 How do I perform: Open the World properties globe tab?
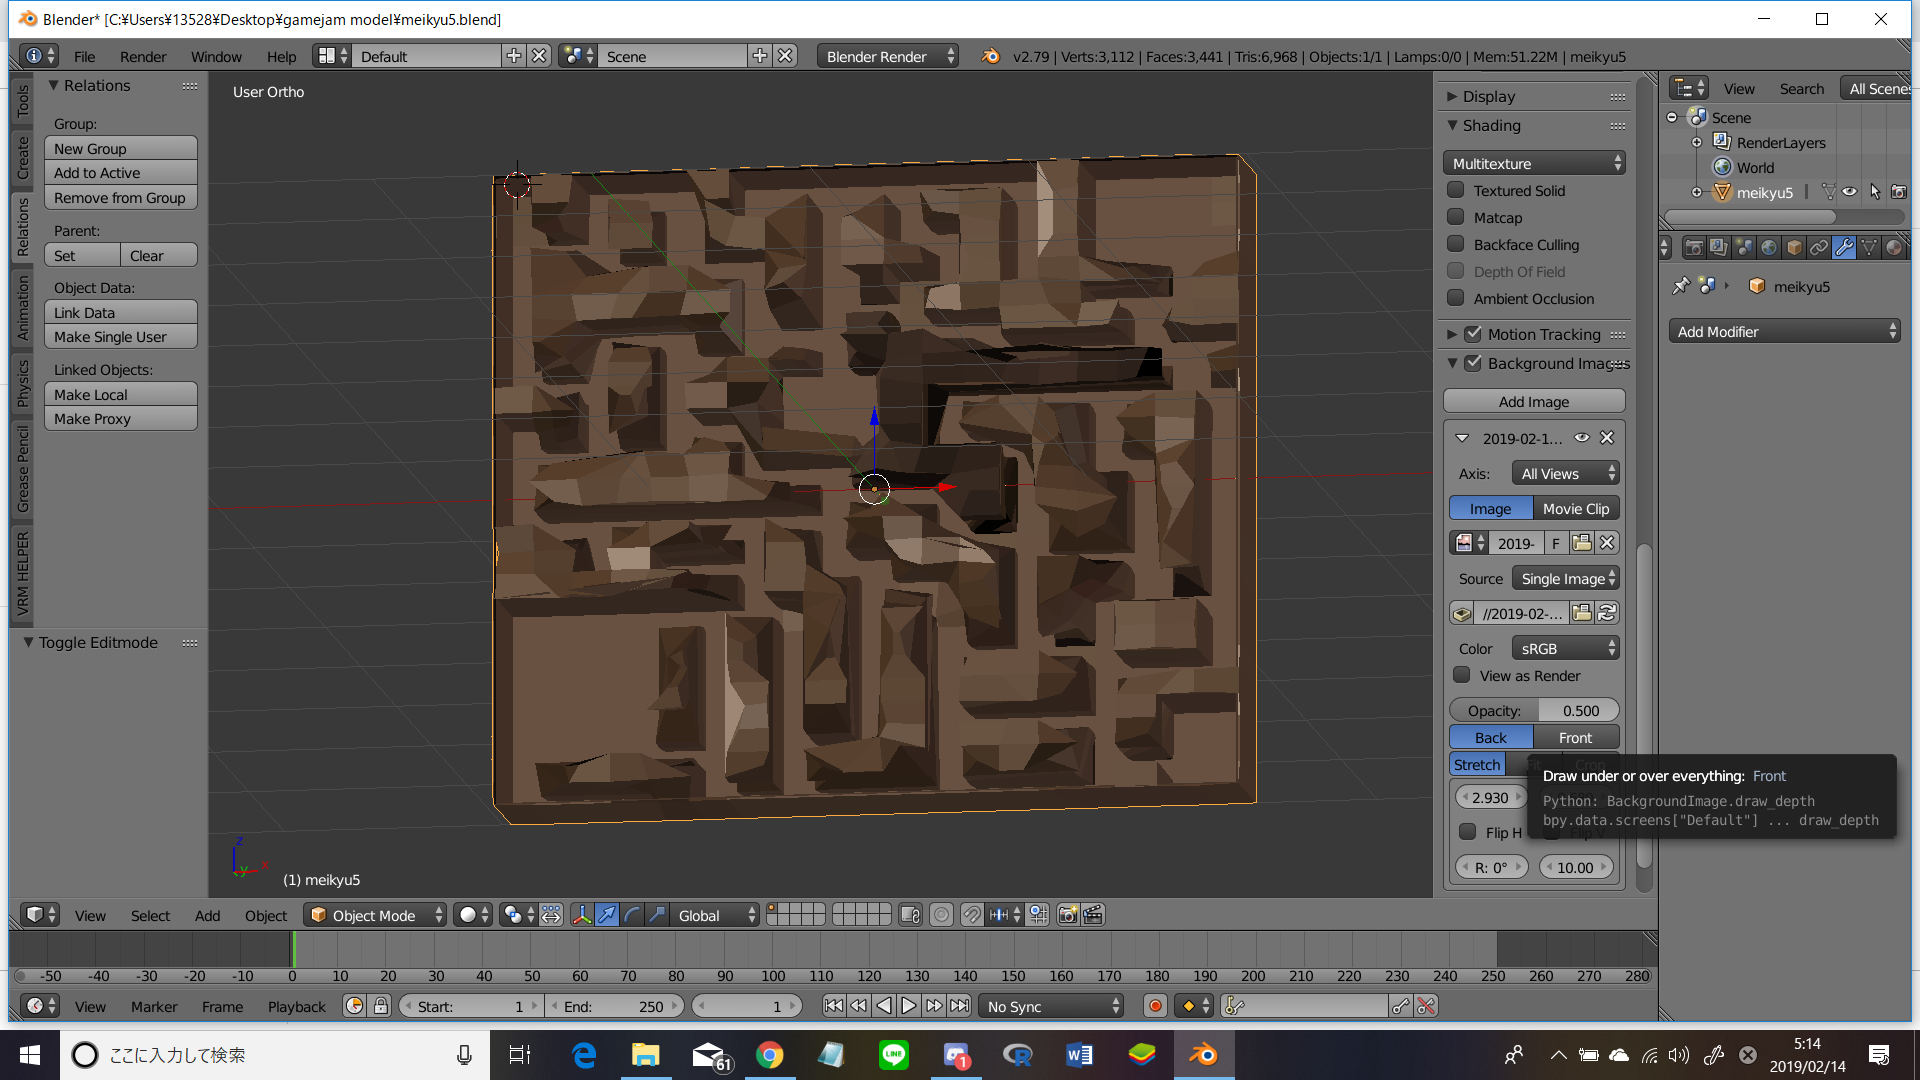(x=1769, y=247)
